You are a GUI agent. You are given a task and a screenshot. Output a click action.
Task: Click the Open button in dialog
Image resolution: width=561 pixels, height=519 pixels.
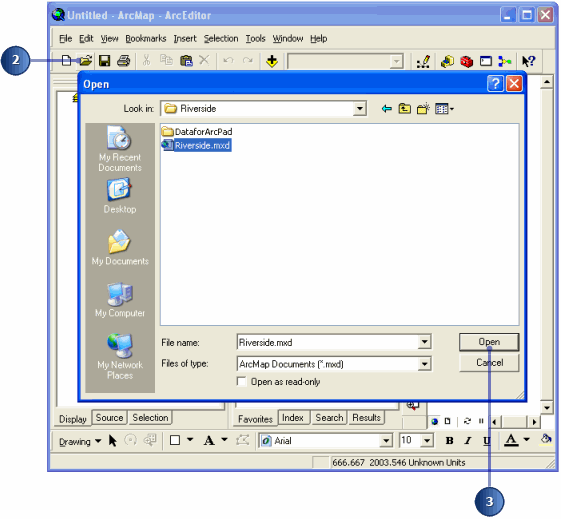point(489,342)
